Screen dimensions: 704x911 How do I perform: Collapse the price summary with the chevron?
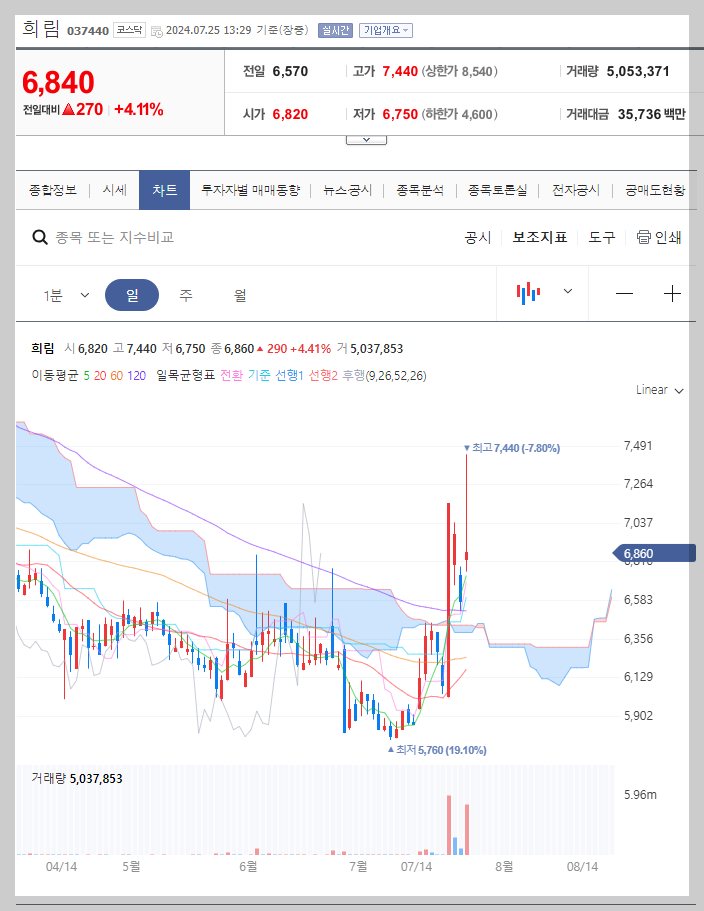[365, 138]
